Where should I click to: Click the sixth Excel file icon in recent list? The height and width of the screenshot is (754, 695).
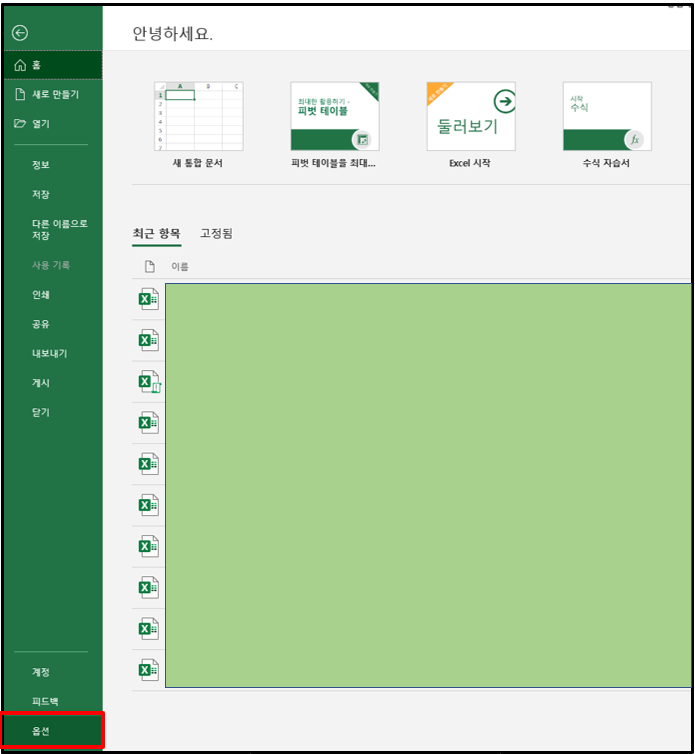(149, 505)
